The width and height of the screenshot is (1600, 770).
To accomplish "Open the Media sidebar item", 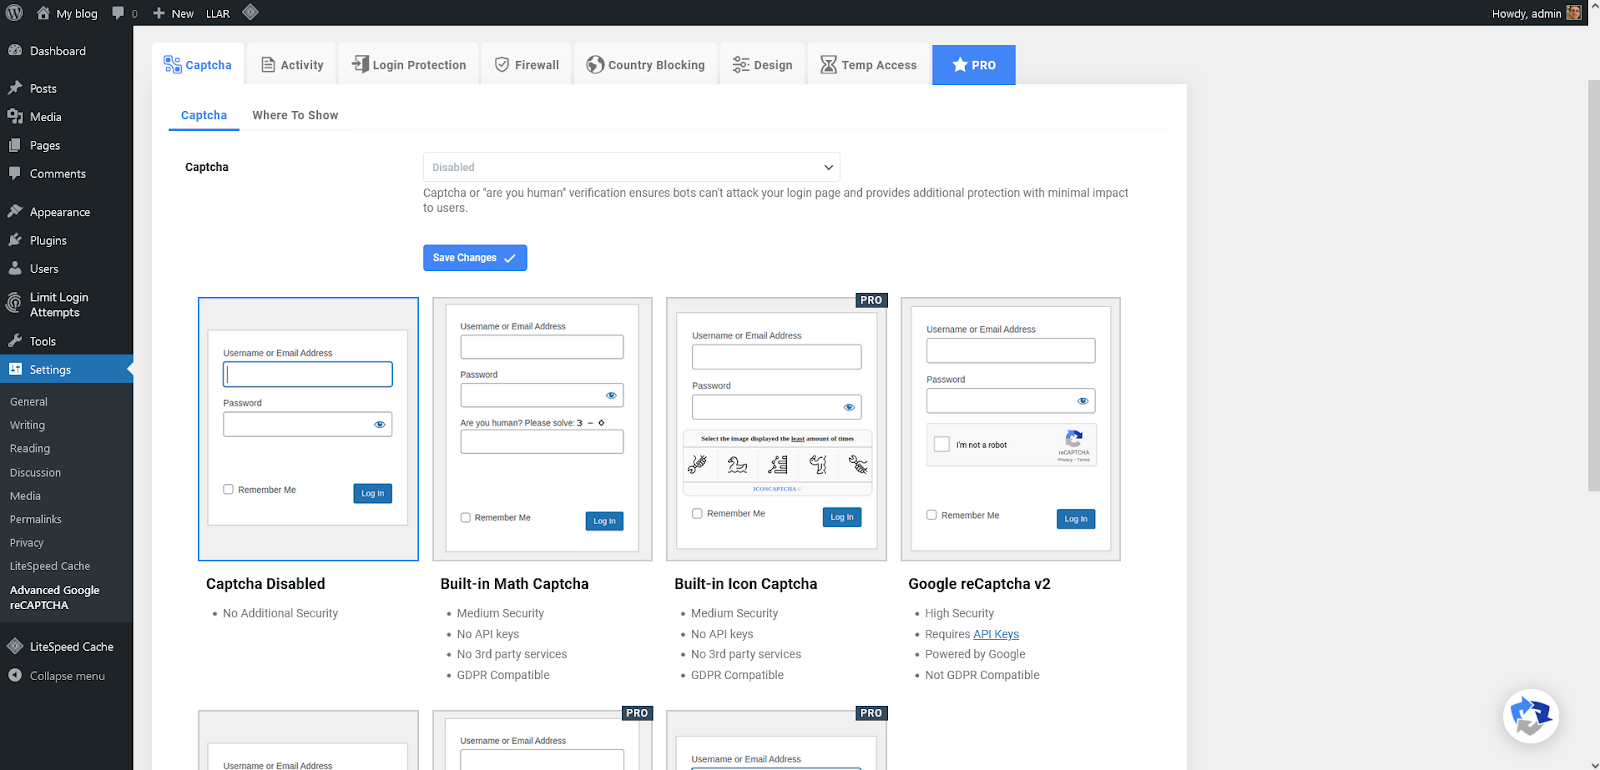I will tap(66, 117).
